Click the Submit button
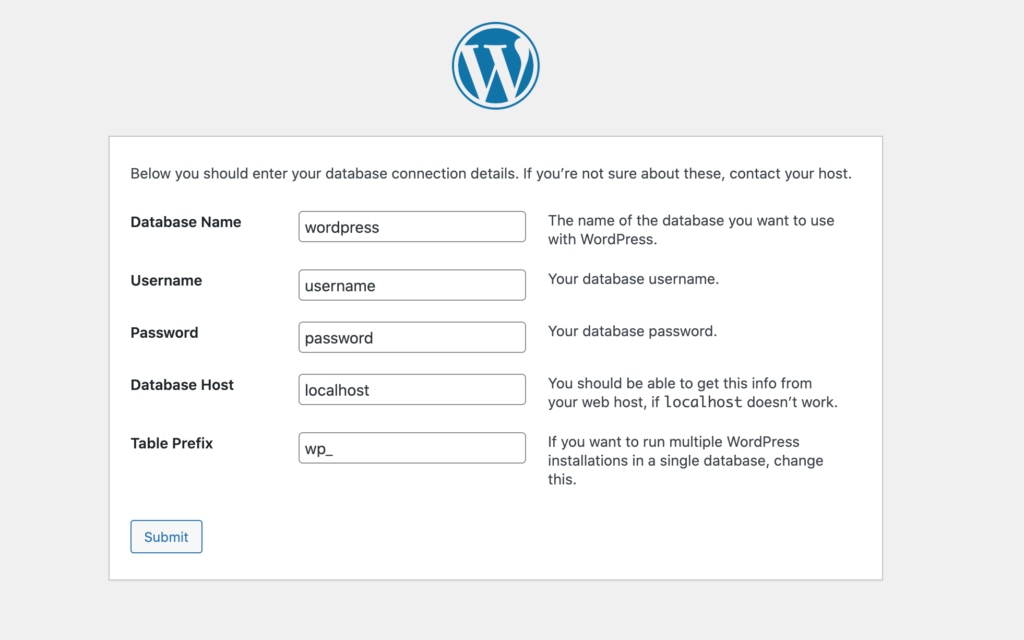 pyautogui.click(x=167, y=537)
